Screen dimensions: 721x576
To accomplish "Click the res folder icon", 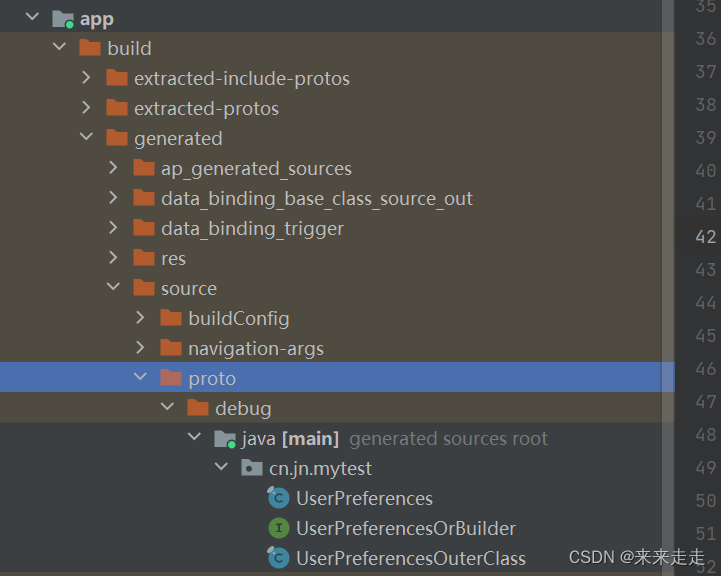I will (144, 257).
